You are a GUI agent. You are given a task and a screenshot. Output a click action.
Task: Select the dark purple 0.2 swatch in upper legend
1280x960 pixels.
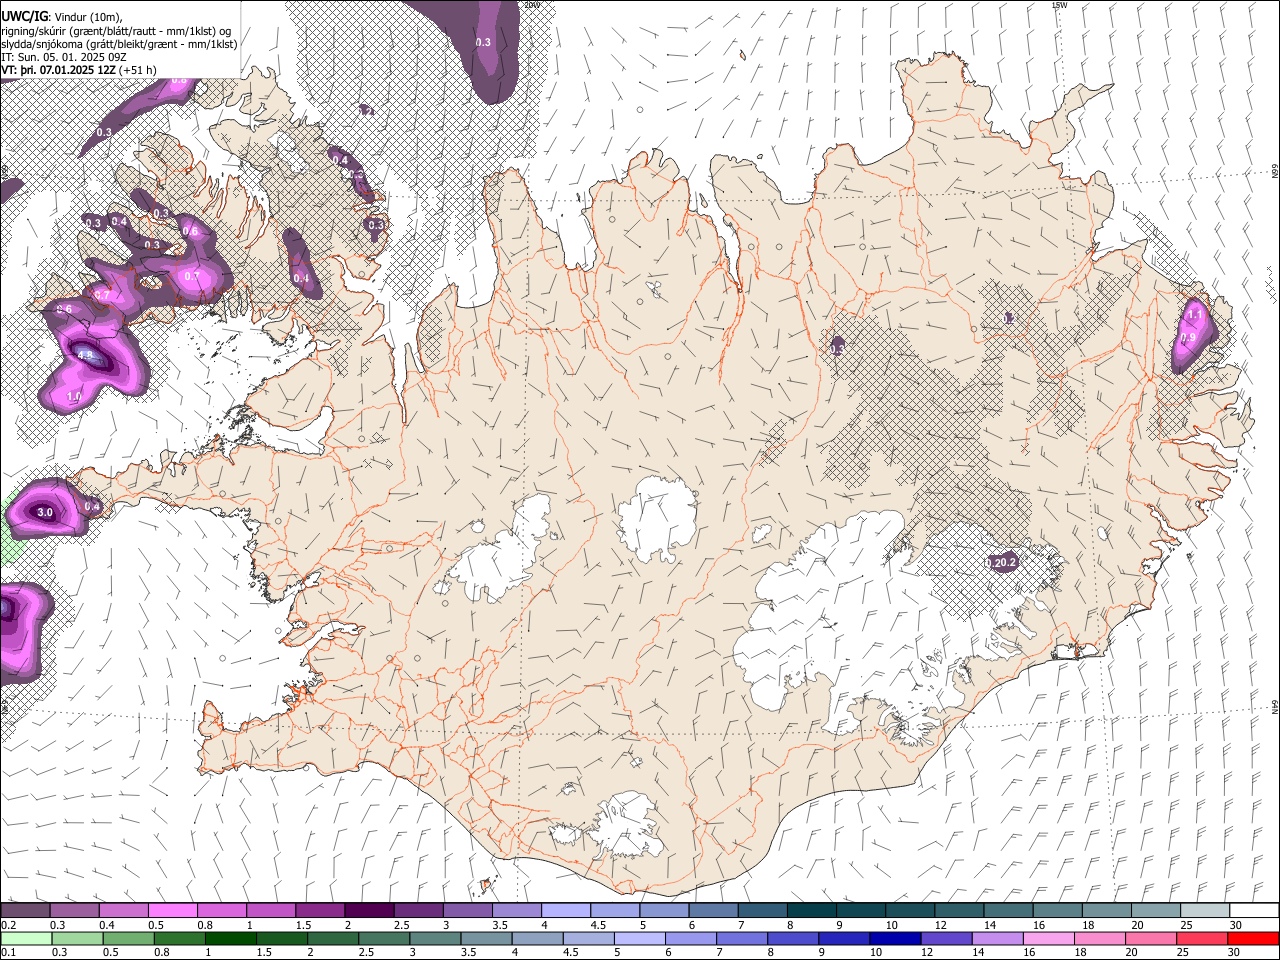pyautogui.click(x=25, y=911)
